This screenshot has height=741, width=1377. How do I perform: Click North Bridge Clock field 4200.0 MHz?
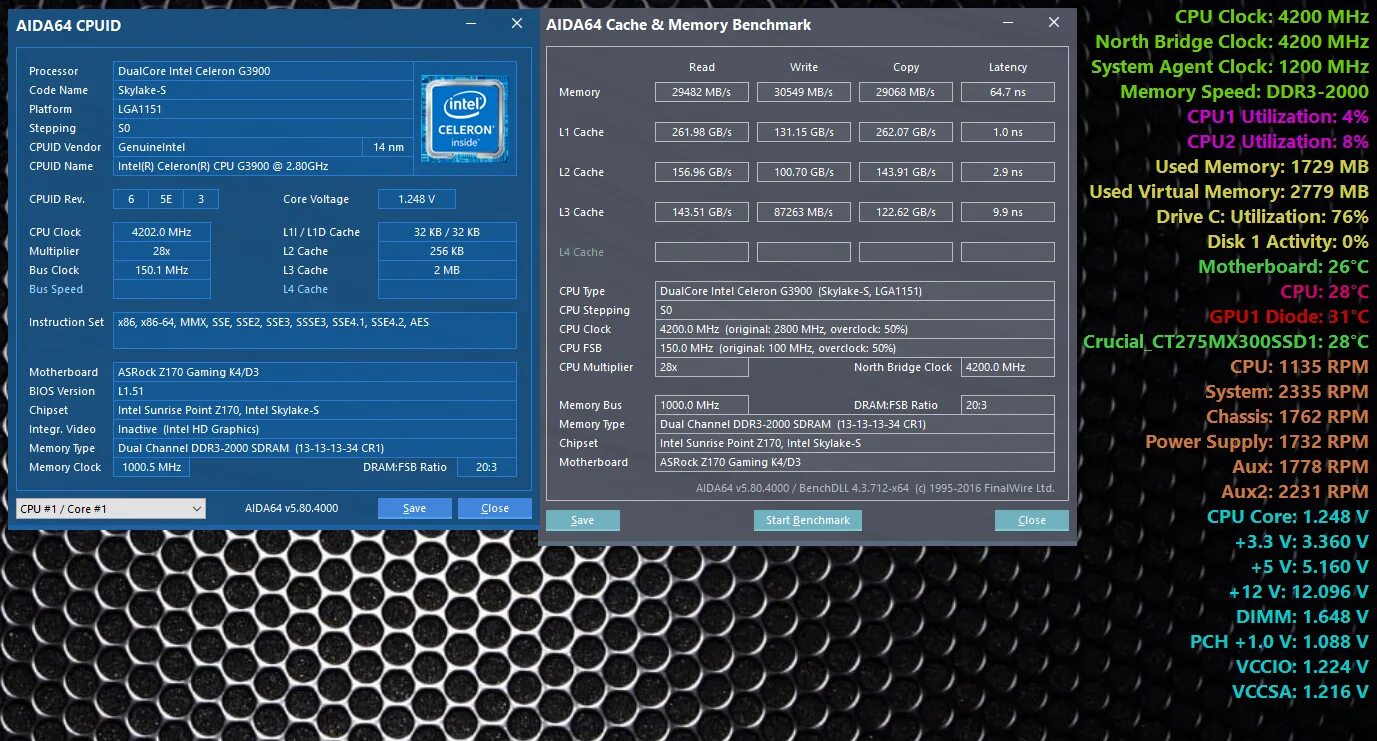click(1007, 367)
